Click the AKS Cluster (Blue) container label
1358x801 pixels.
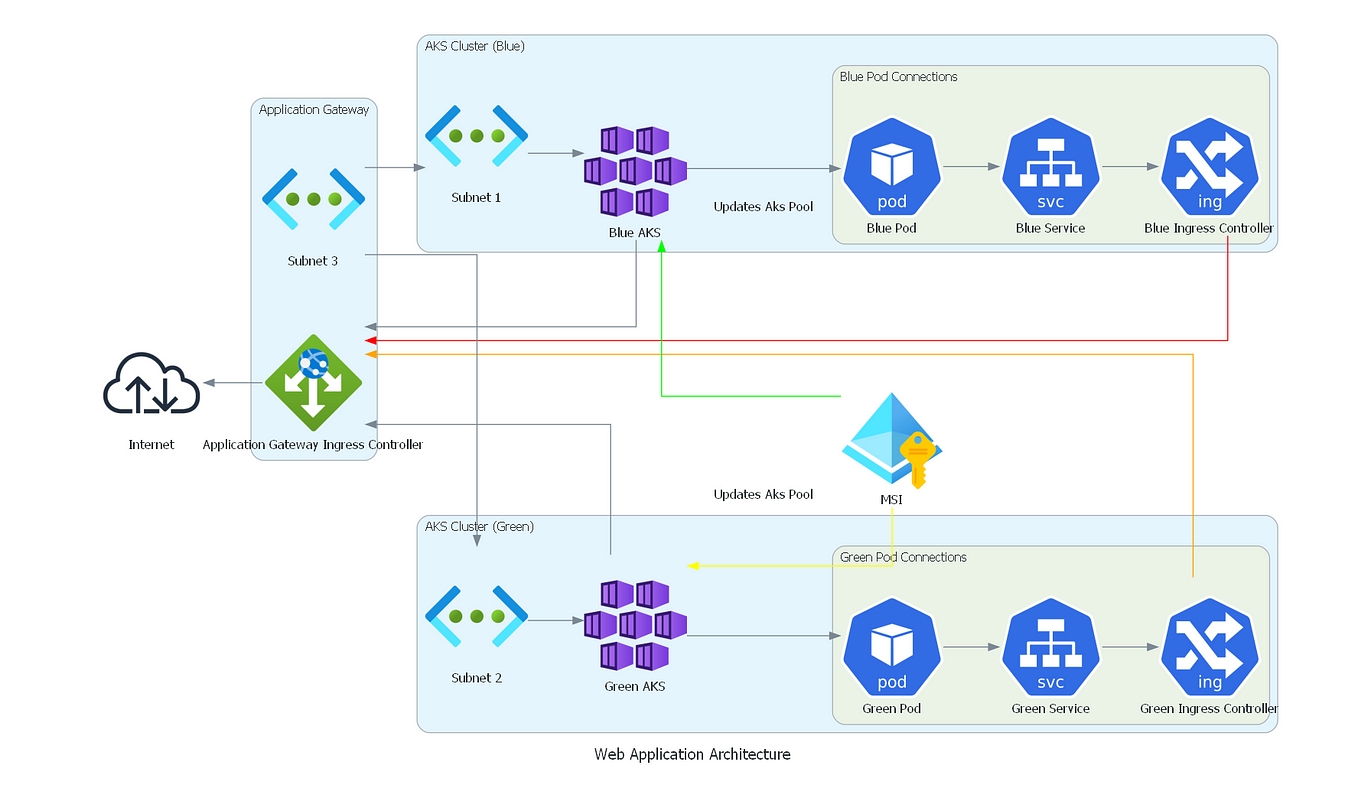[x=474, y=46]
